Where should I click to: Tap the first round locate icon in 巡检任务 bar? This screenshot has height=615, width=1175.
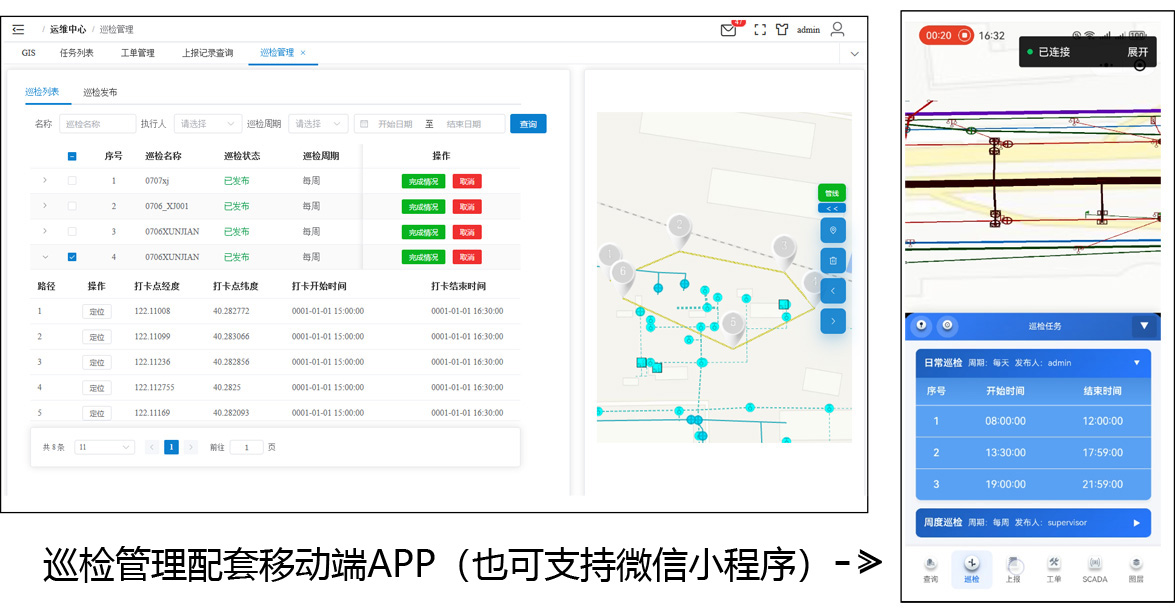(921, 325)
